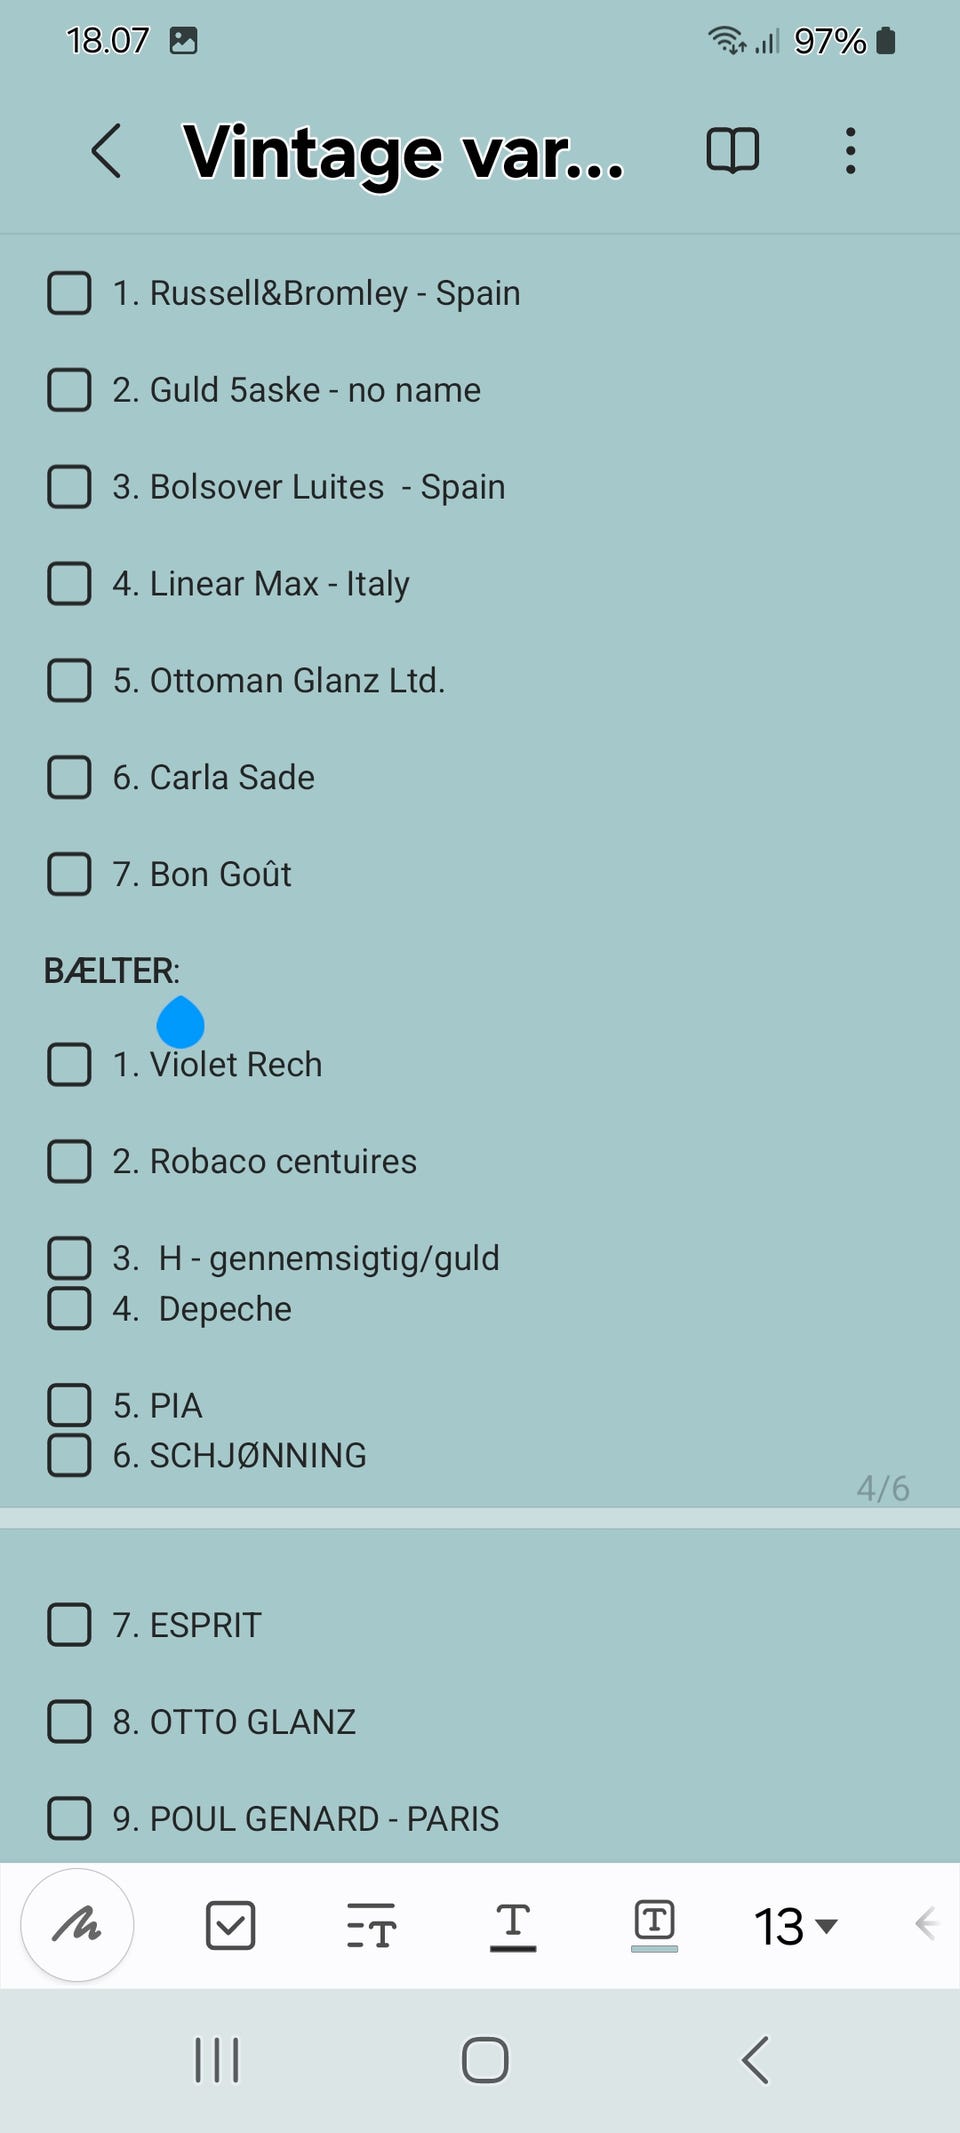Tap the arrow at the toolbar's right end

(926, 1924)
